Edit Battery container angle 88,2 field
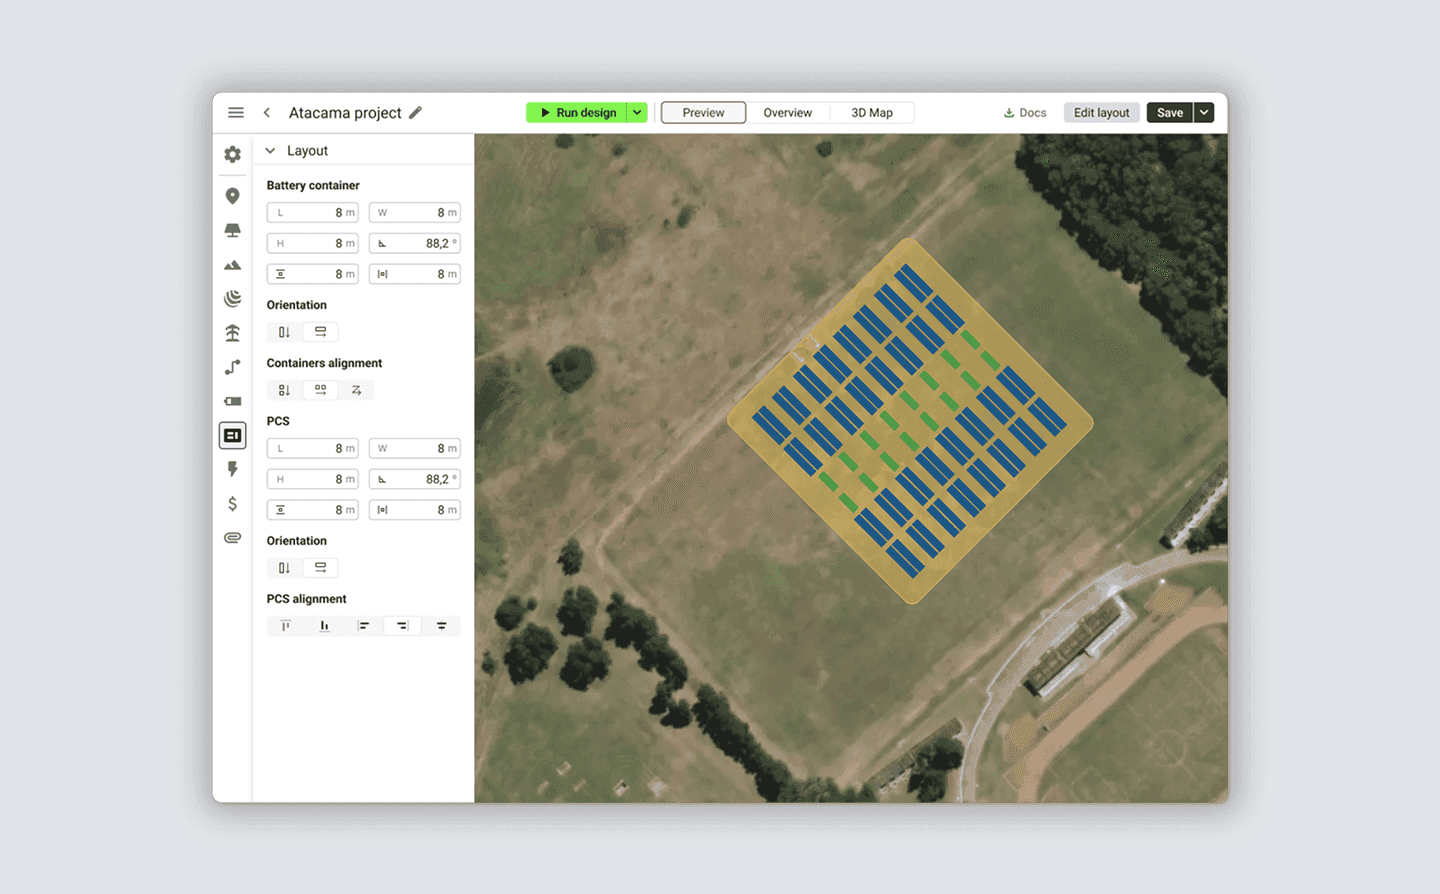Screen dimensions: 1440x894 click(414, 243)
